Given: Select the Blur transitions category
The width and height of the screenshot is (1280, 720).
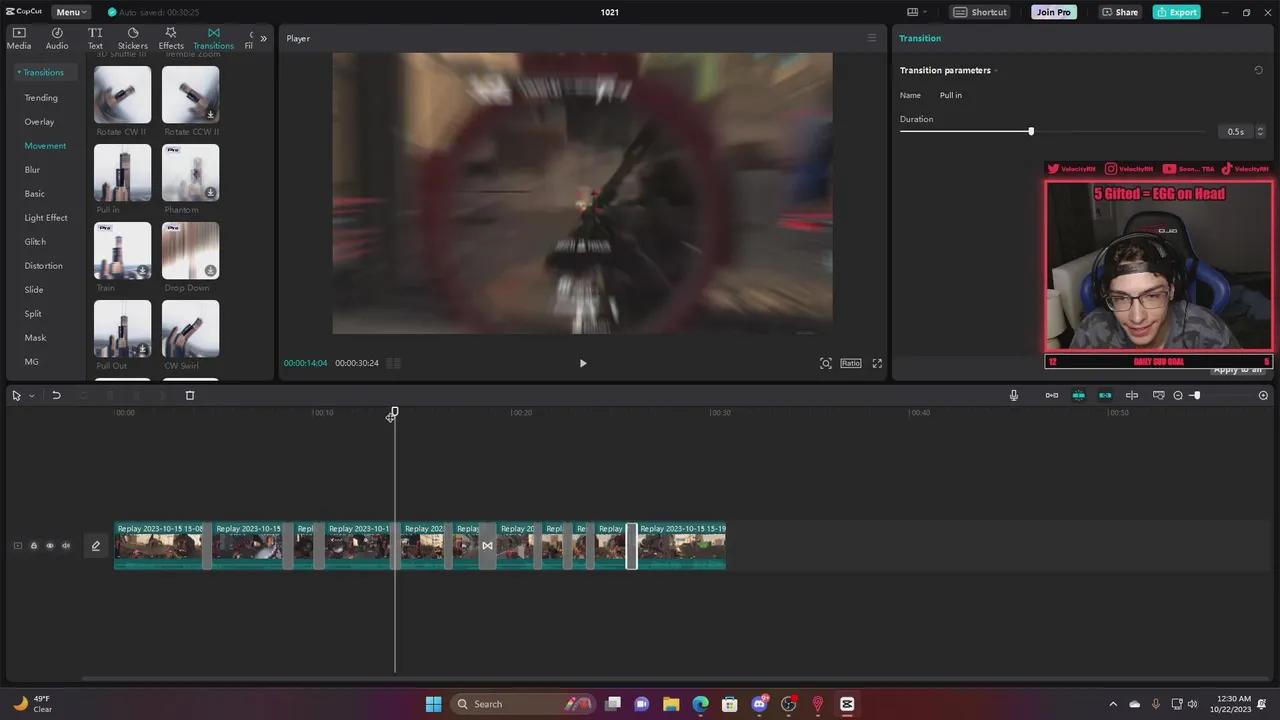Looking at the screenshot, I should click(x=33, y=170).
